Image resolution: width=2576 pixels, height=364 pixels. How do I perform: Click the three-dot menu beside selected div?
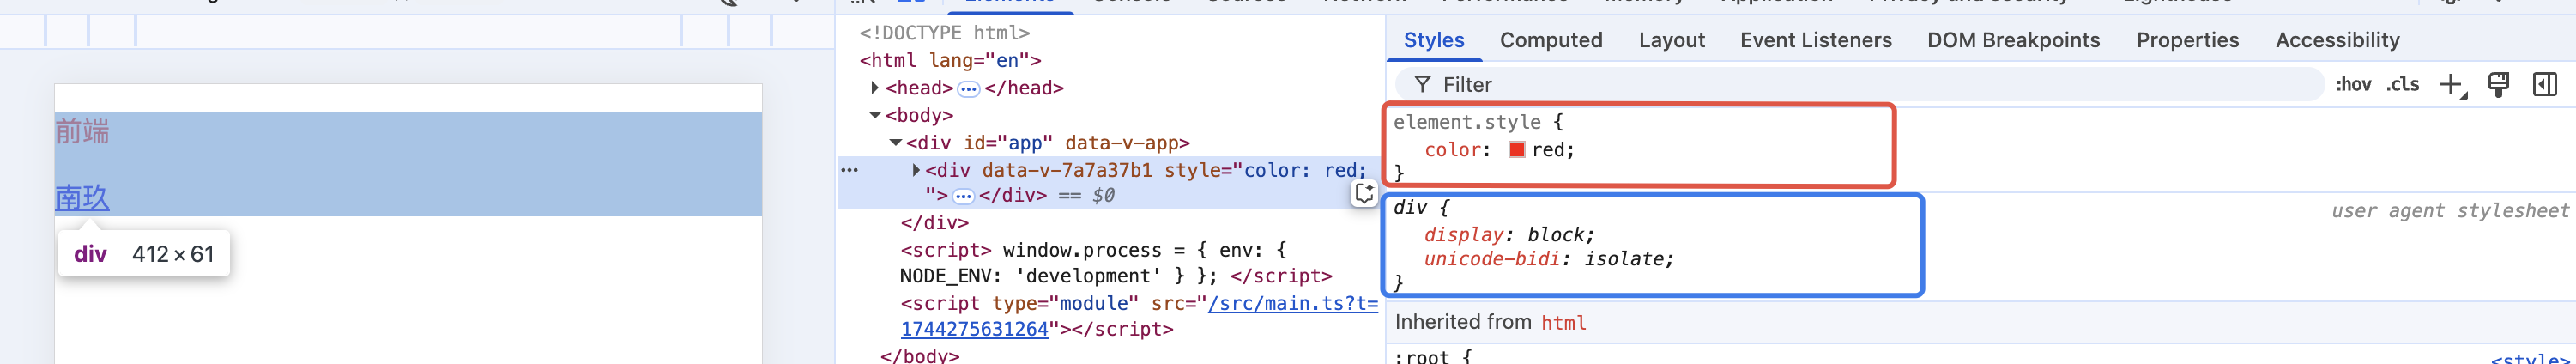click(849, 170)
